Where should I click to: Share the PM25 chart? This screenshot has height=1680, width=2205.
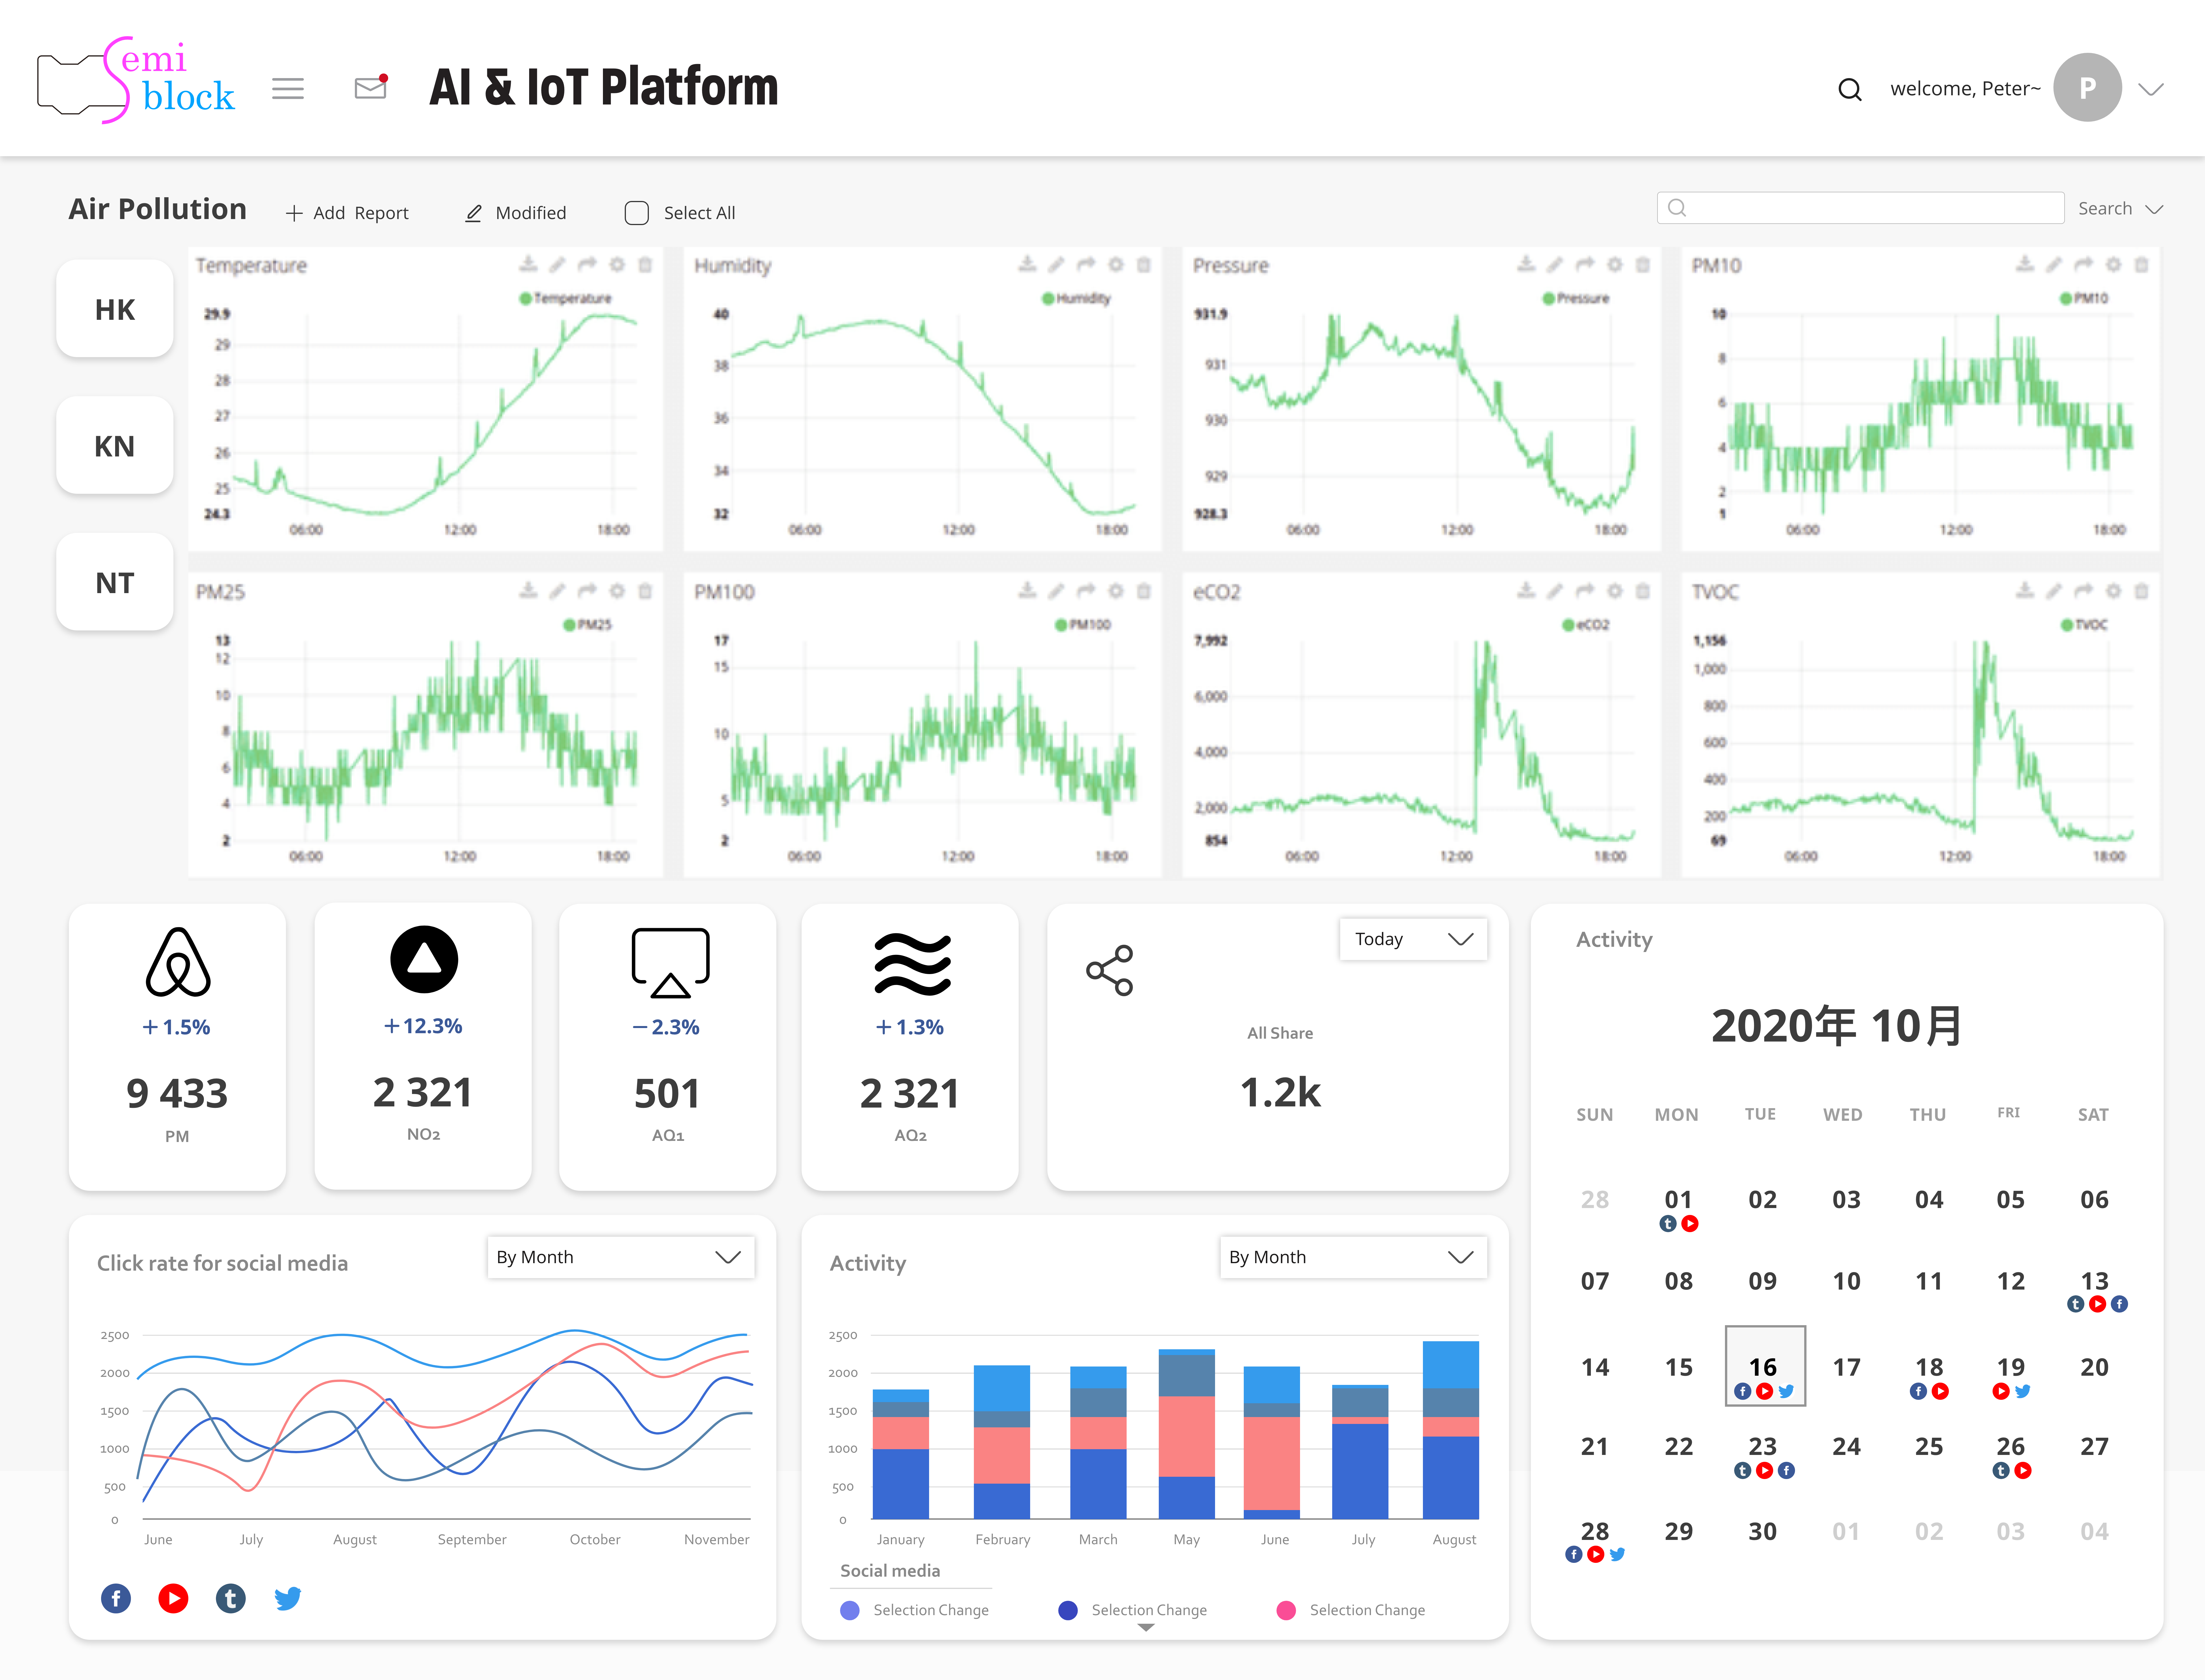587,591
